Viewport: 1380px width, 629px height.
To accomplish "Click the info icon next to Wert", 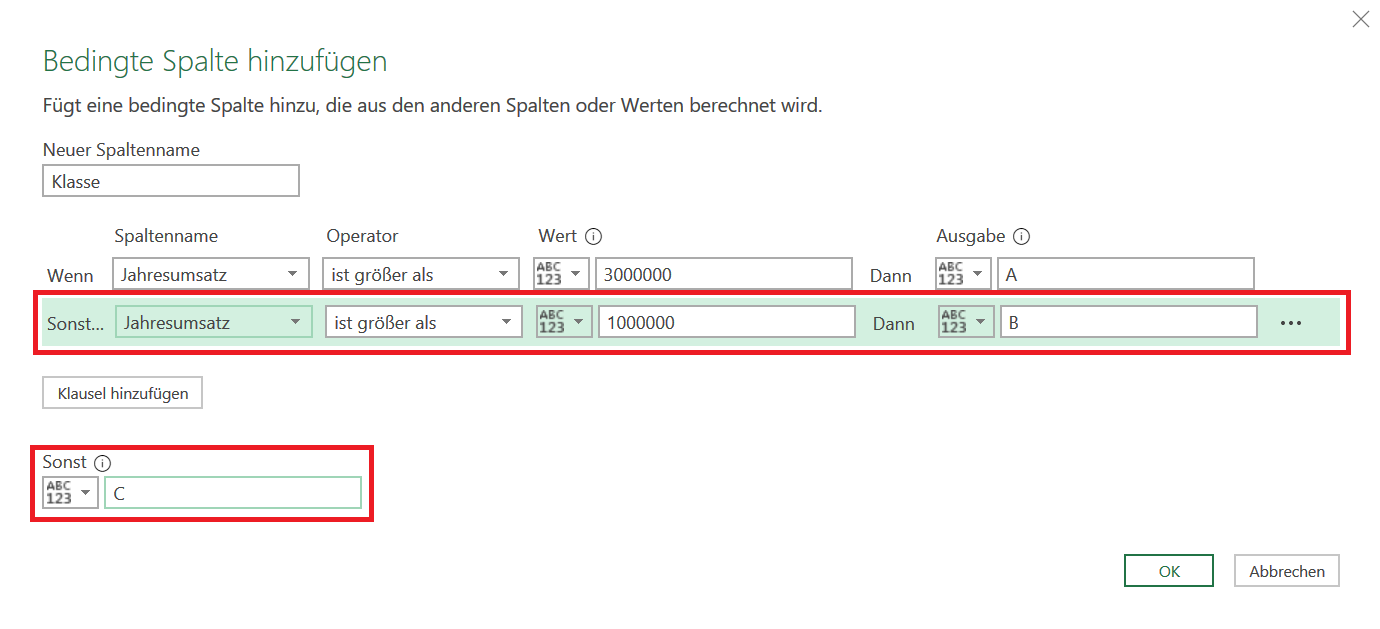I will pyautogui.click(x=594, y=237).
